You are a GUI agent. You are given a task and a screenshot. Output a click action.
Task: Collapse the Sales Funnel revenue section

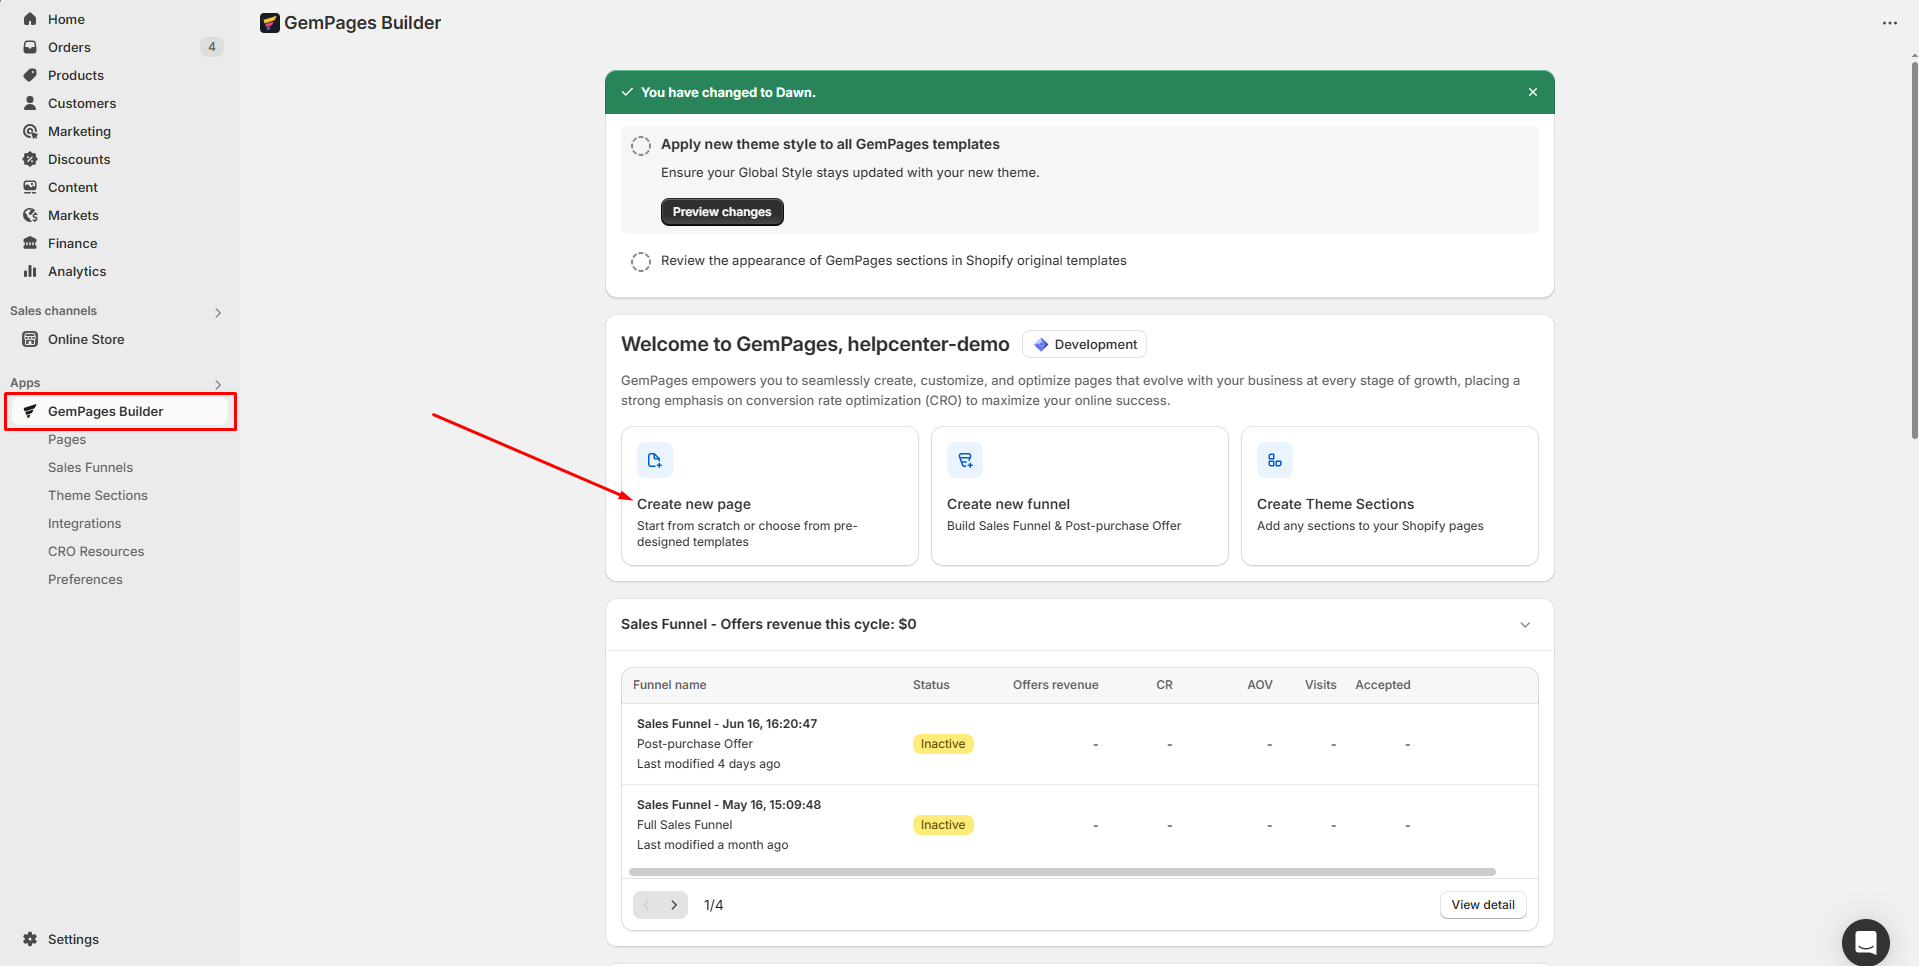1525,625
